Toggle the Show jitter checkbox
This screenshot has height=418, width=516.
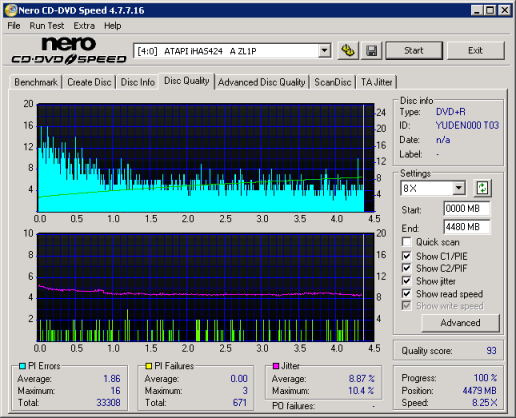tap(406, 281)
